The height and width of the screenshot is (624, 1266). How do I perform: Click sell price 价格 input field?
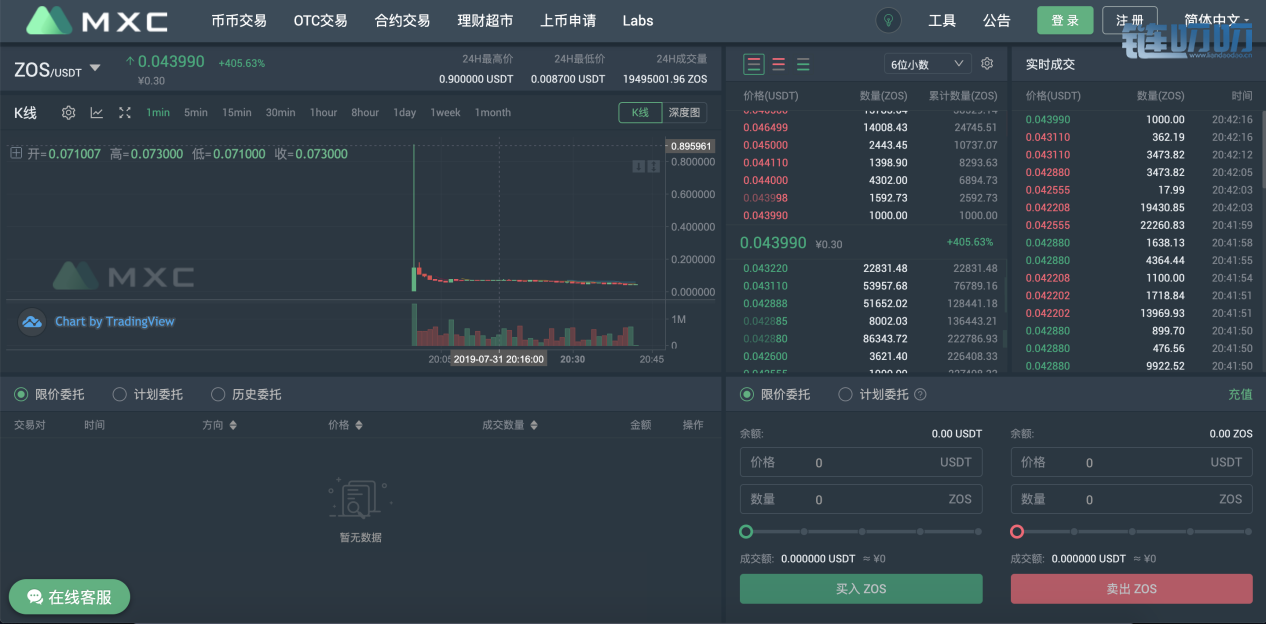point(1131,462)
